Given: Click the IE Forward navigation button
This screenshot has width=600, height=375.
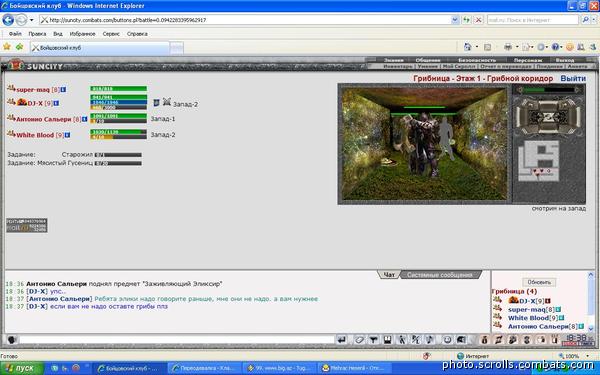Looking at the screenshot, I should click(x=21, y=20).
